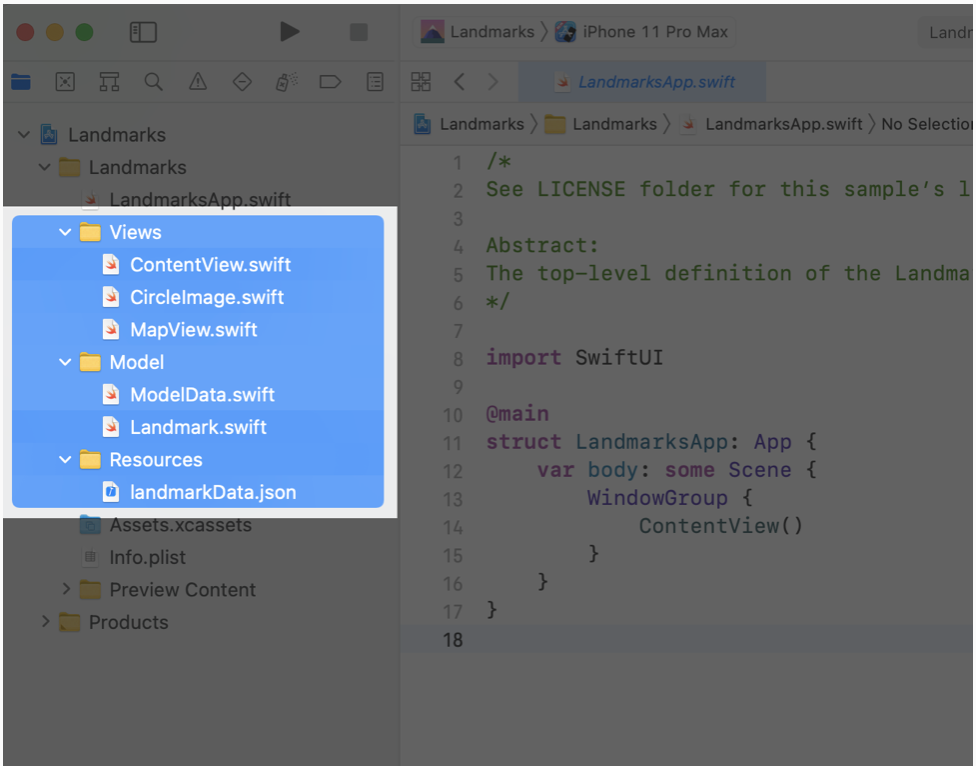Click line number 10 in gutter

point(453,414)
